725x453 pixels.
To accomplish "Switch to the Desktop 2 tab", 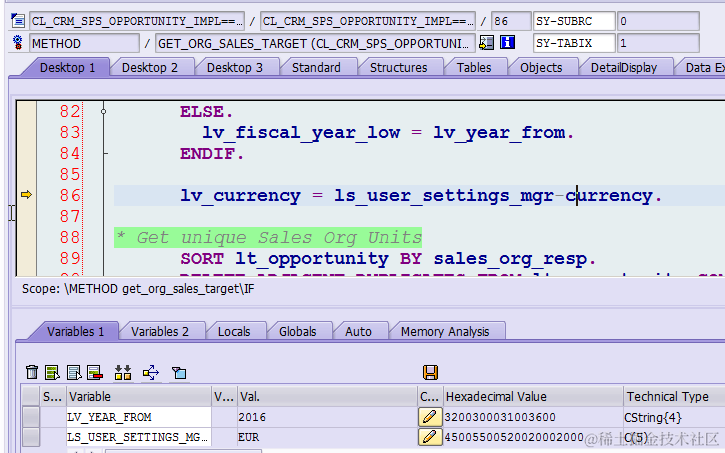I will pyautogui.click(x=150, y=67).
